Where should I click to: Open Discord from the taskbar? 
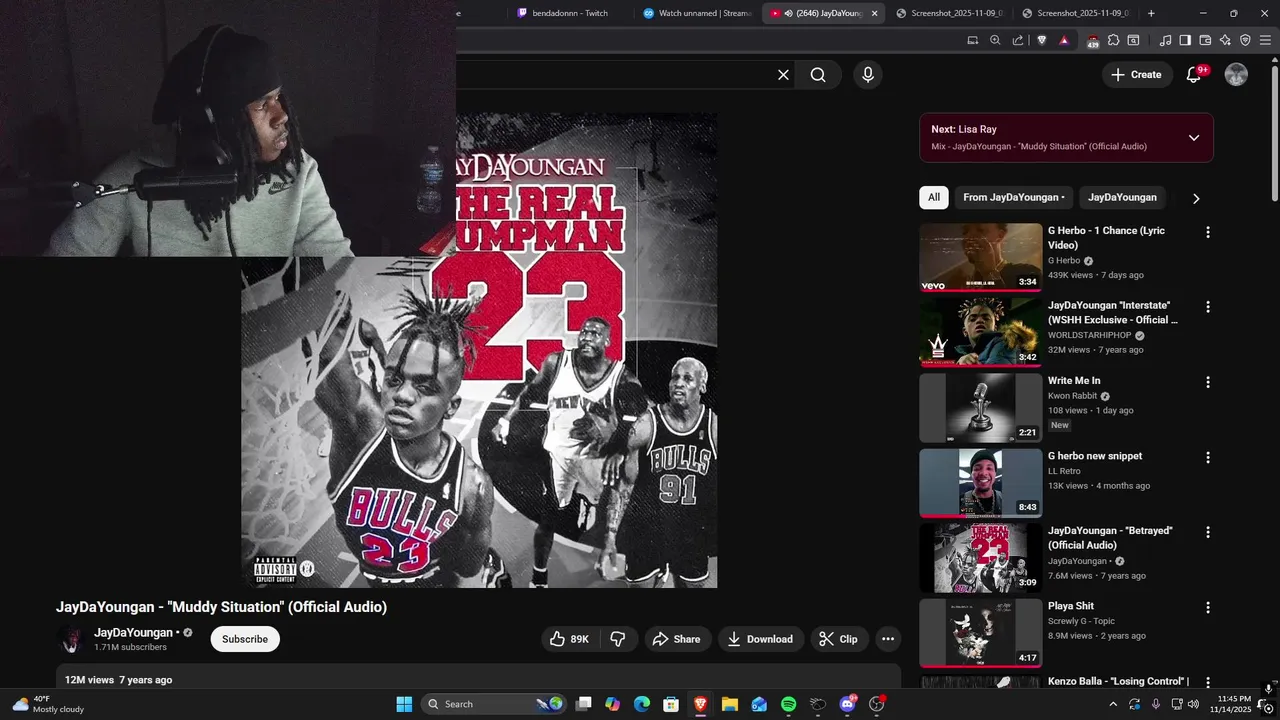[847, 704]
